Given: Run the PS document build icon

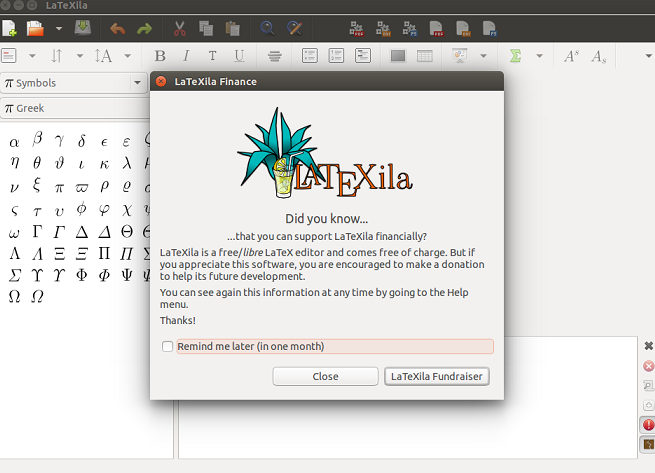Looking at the screenshot, I should [489, 28].
